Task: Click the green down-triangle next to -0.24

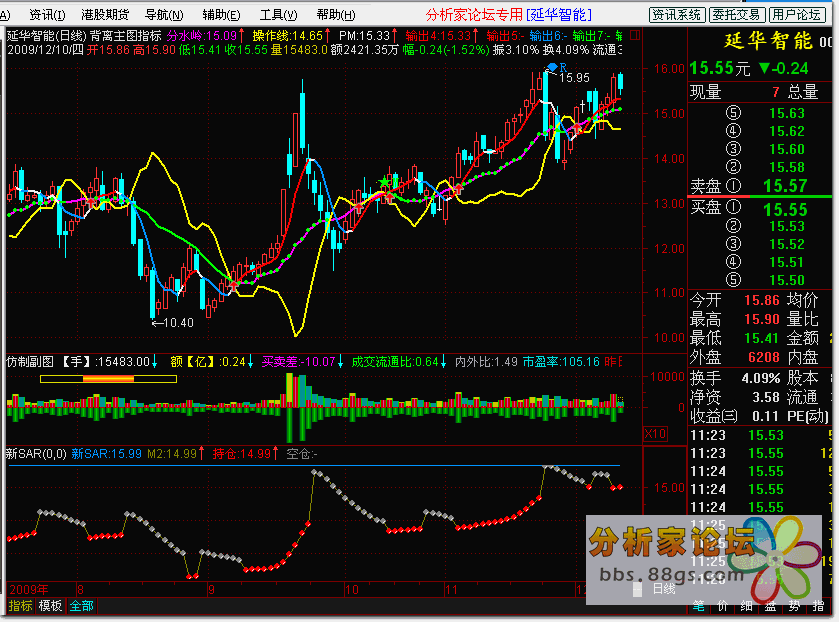Action: [x=765, y=68]
